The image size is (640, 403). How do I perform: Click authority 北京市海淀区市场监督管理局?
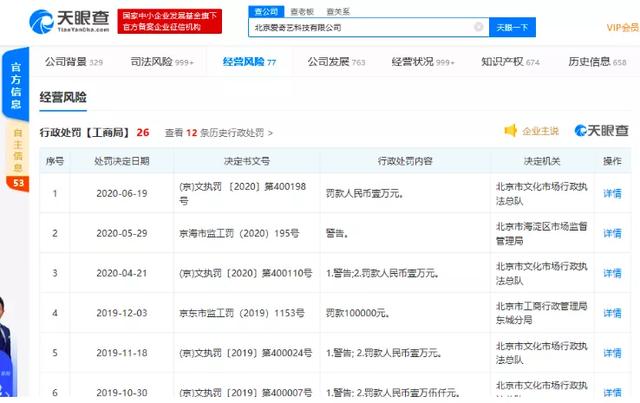(542, 234)
